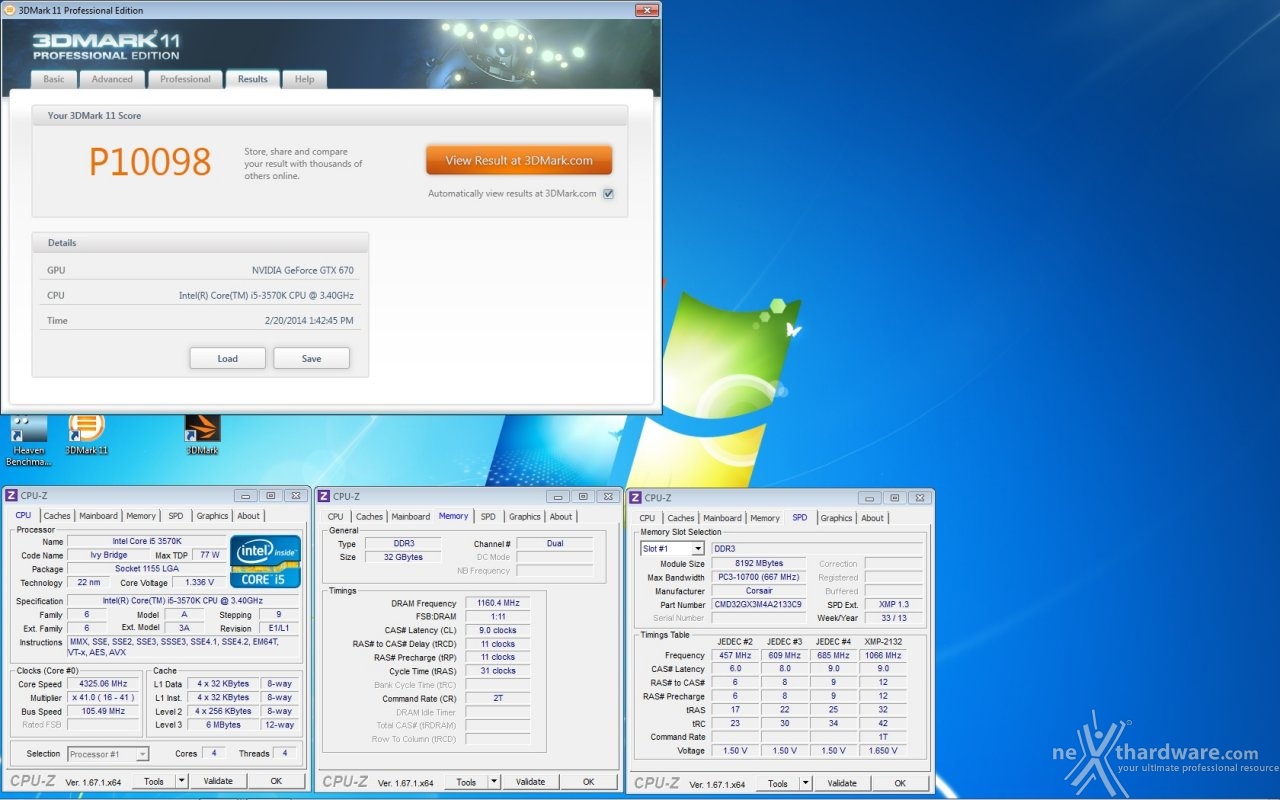Click Validate in the CPU-Z window showing Memory timings
The width and height of the screenshot is (1280, 800).
tap(530, 782)
